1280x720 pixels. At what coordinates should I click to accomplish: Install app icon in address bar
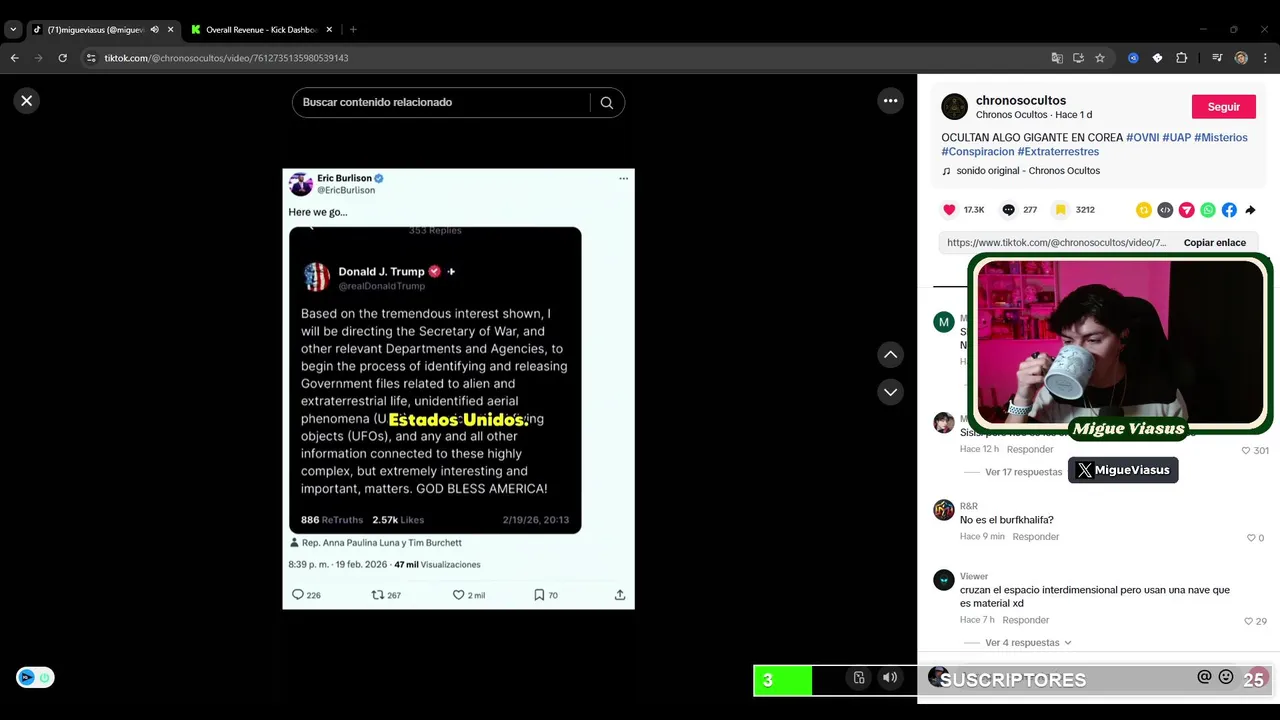pyautogui.click(x=1078, y=58)
